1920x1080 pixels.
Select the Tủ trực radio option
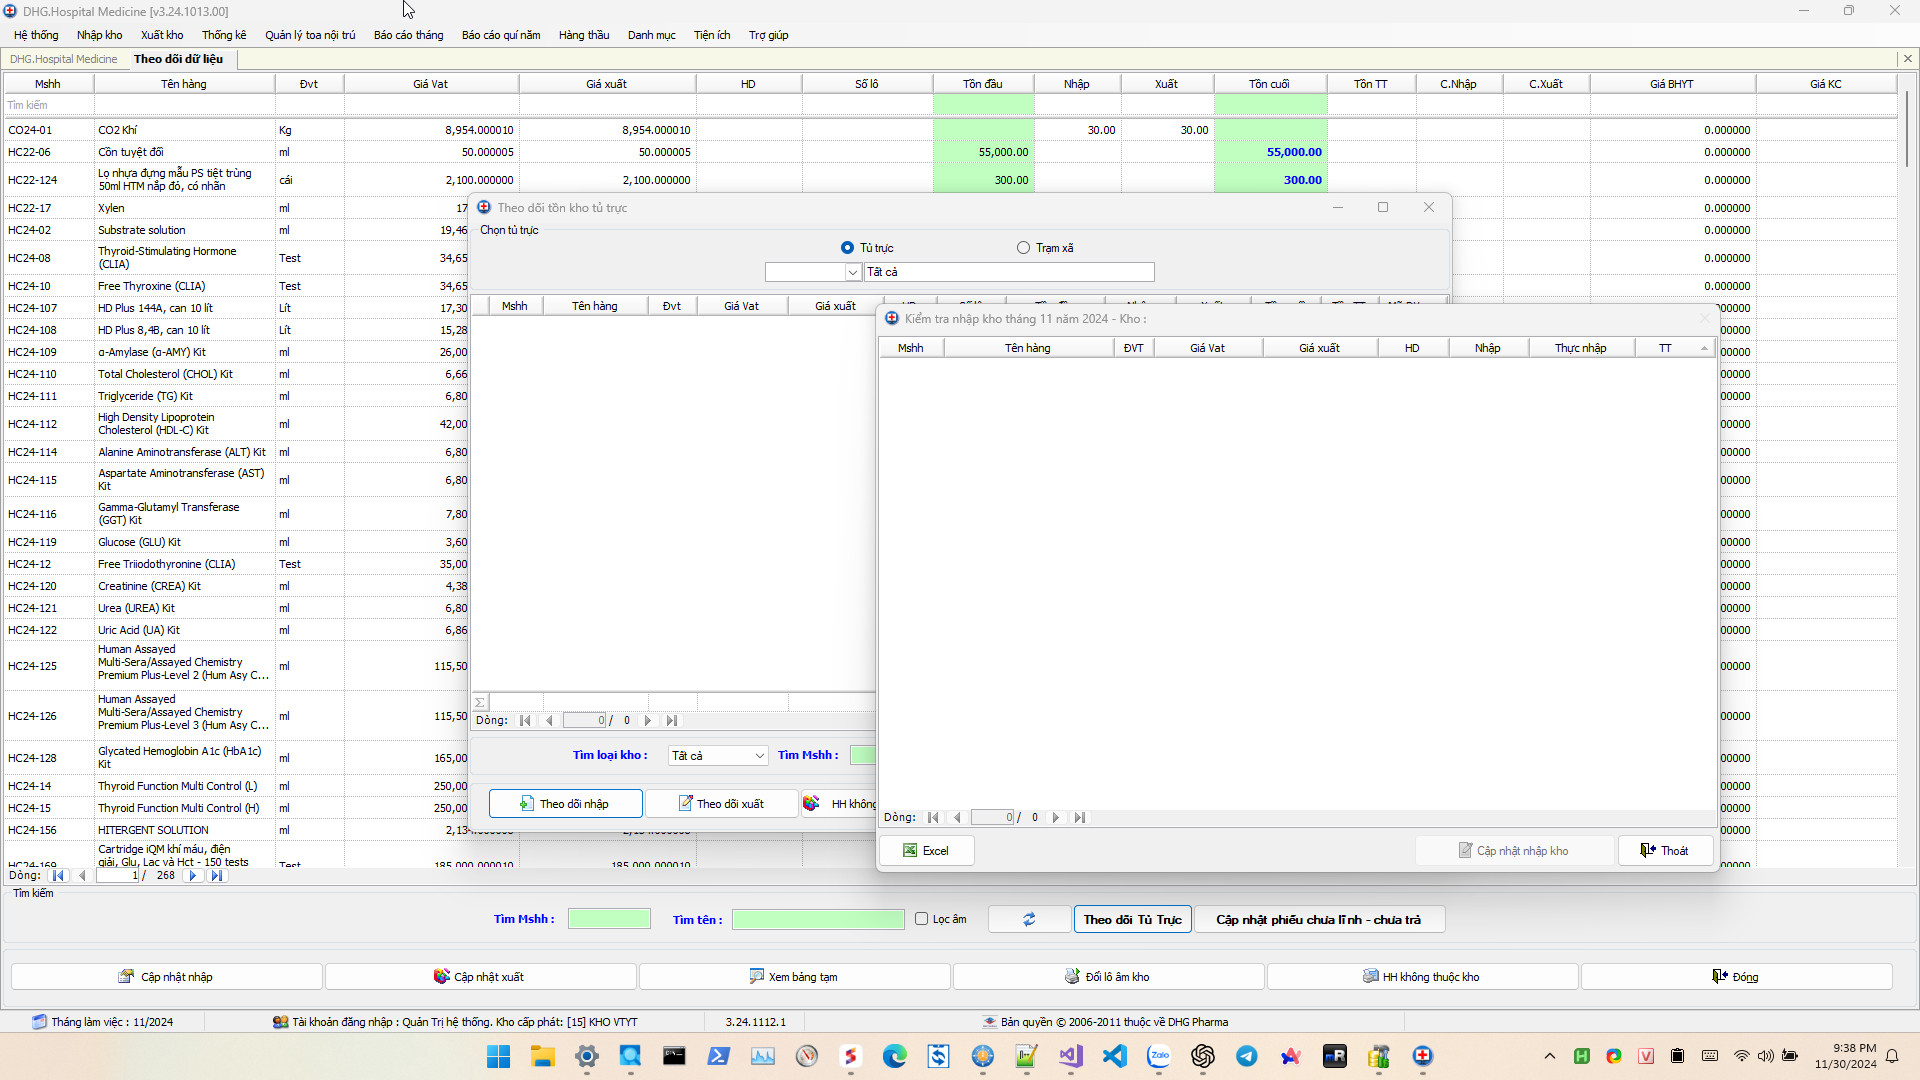pos(848,248)
